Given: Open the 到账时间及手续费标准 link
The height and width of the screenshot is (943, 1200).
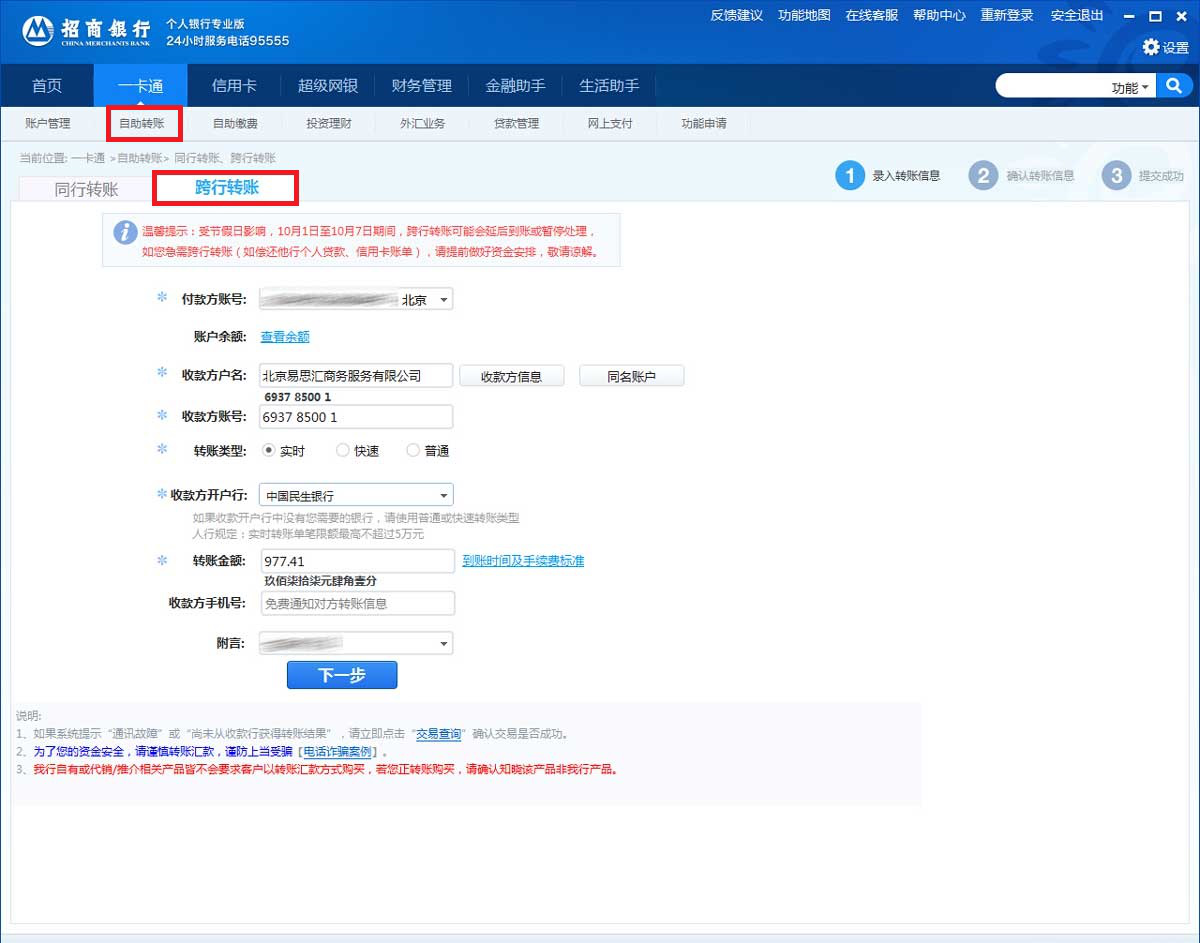Looking at the screenshot, I should coord(523,561).
